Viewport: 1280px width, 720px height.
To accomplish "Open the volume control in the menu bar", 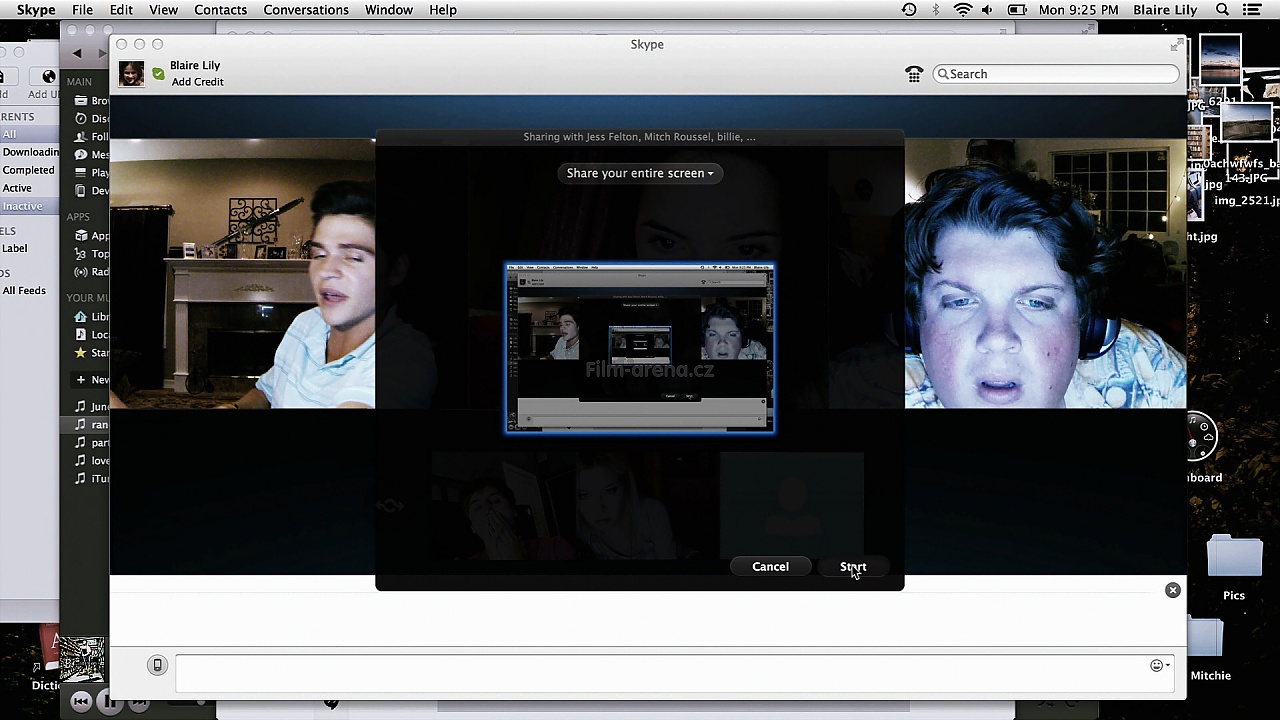I will [988, 10].
